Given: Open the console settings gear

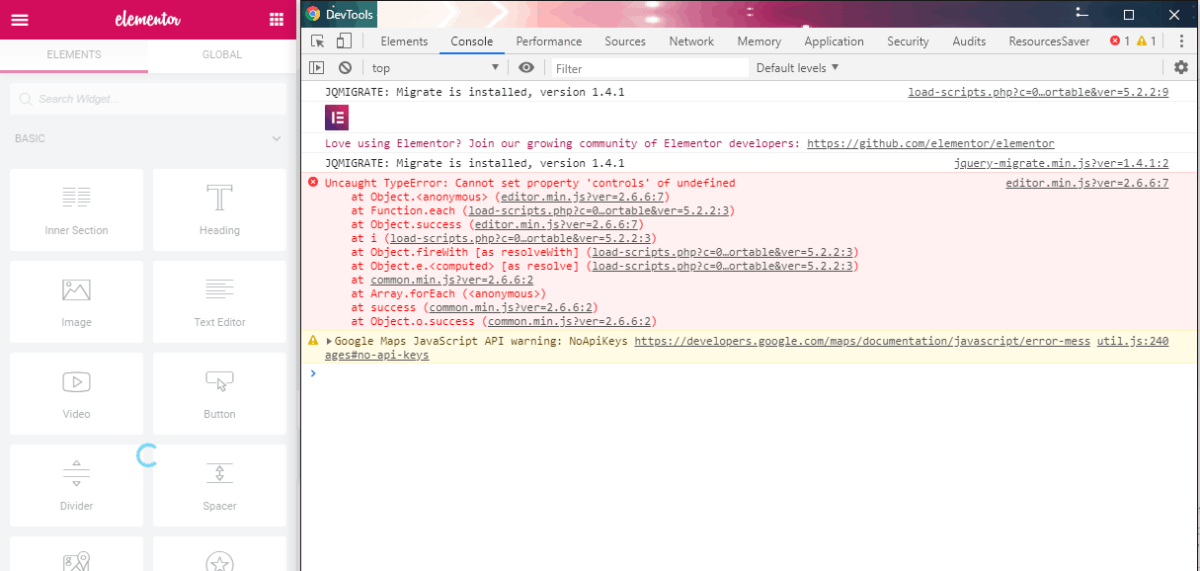Looking at the screenshot, I should pyautogui.click(x=1181, y=68).
